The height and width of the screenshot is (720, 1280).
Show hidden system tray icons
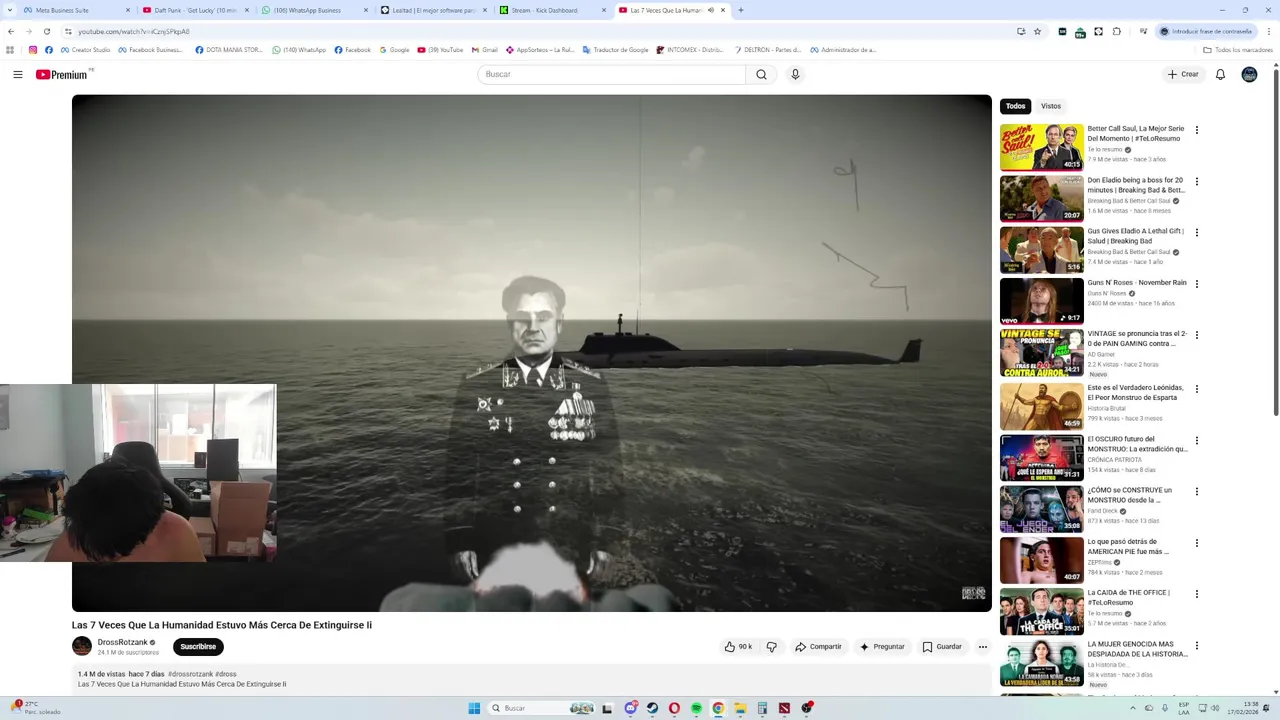point(1132,708)
